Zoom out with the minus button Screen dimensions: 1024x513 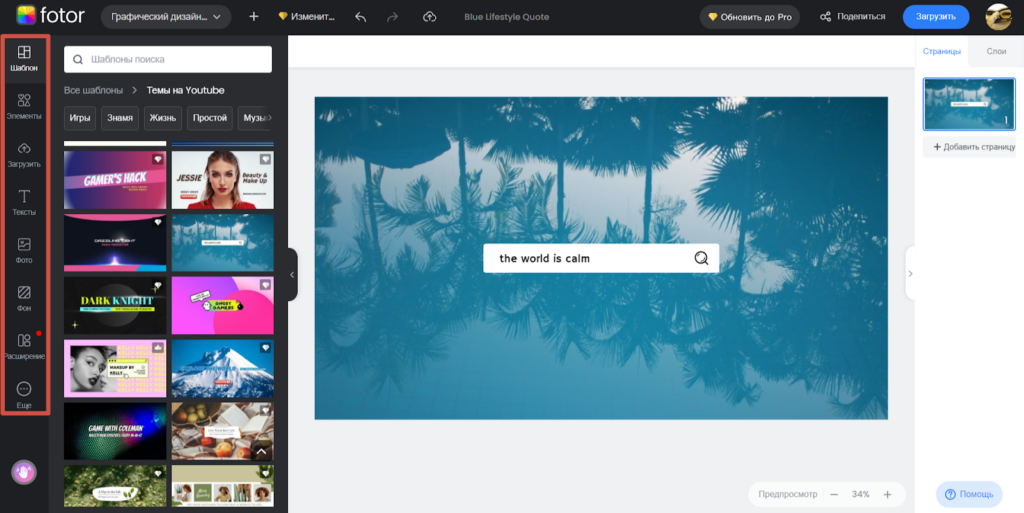pos(834,495)
